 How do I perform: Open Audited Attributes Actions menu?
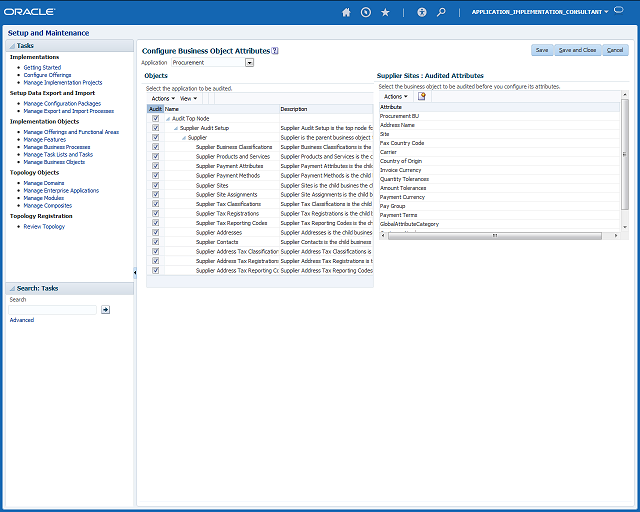(396, 96)
